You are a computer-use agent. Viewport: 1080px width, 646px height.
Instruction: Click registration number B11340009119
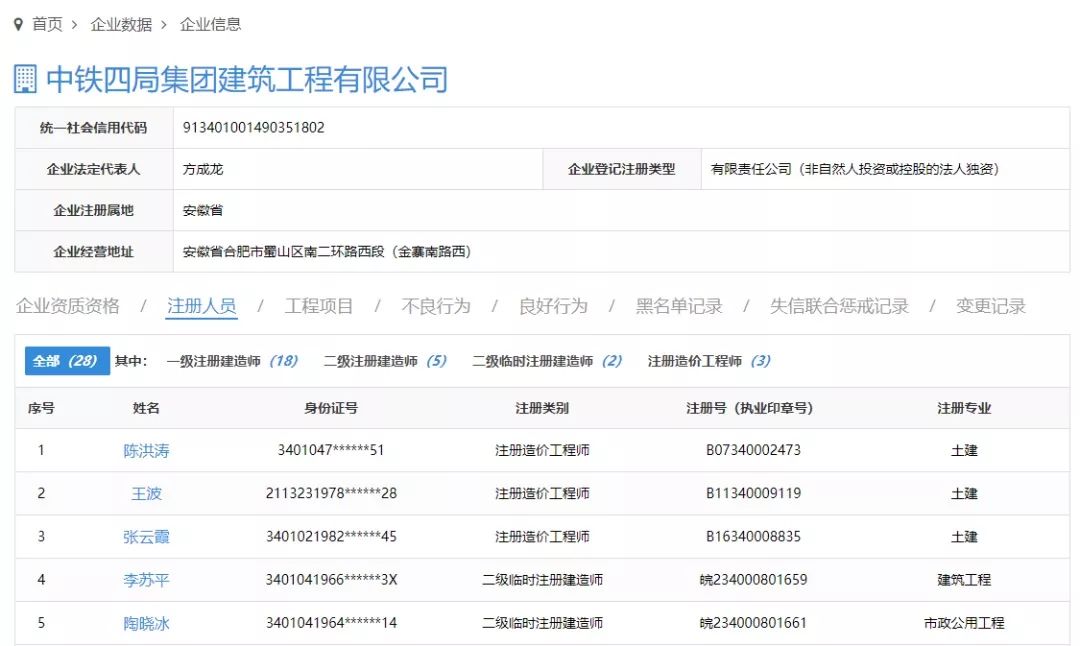click(x=754, y=493)
